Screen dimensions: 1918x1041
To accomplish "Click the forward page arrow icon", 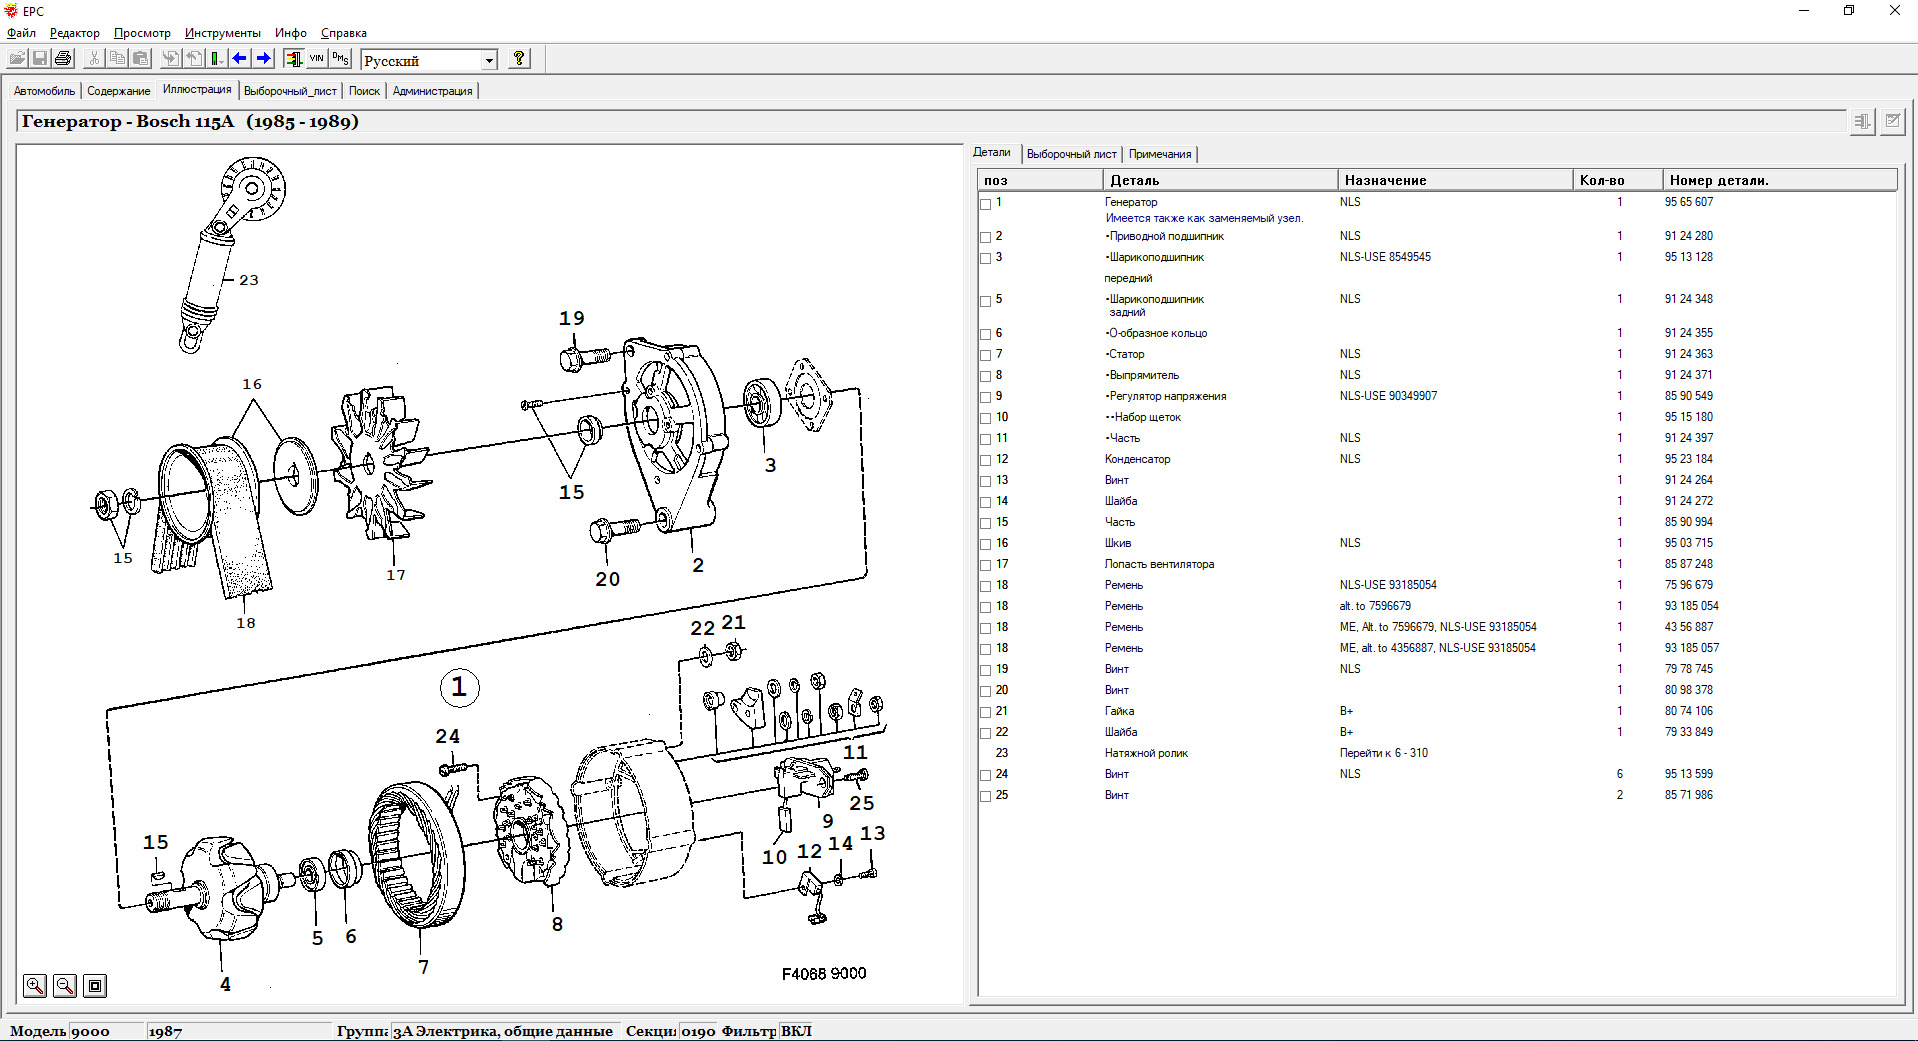I will point(171,59).
